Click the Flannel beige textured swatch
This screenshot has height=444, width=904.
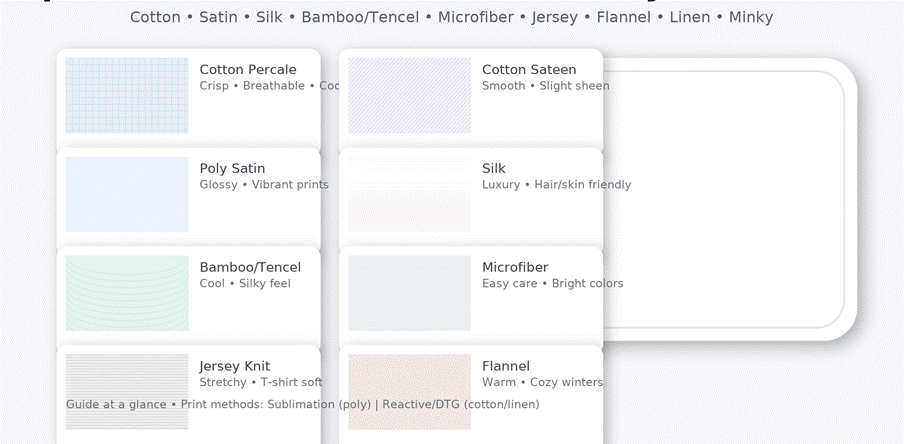tap(409, 392)
